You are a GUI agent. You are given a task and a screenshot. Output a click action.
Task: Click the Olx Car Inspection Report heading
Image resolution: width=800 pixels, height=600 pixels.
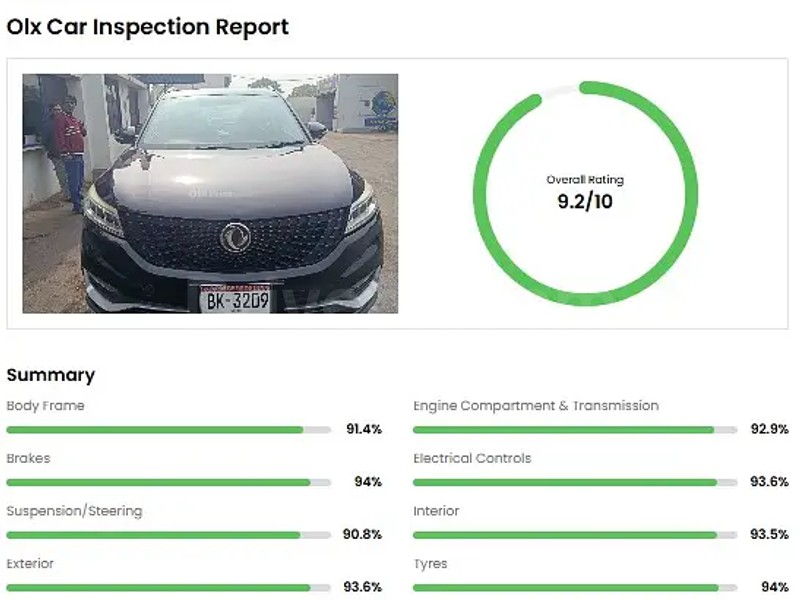(x=148, y=27)
